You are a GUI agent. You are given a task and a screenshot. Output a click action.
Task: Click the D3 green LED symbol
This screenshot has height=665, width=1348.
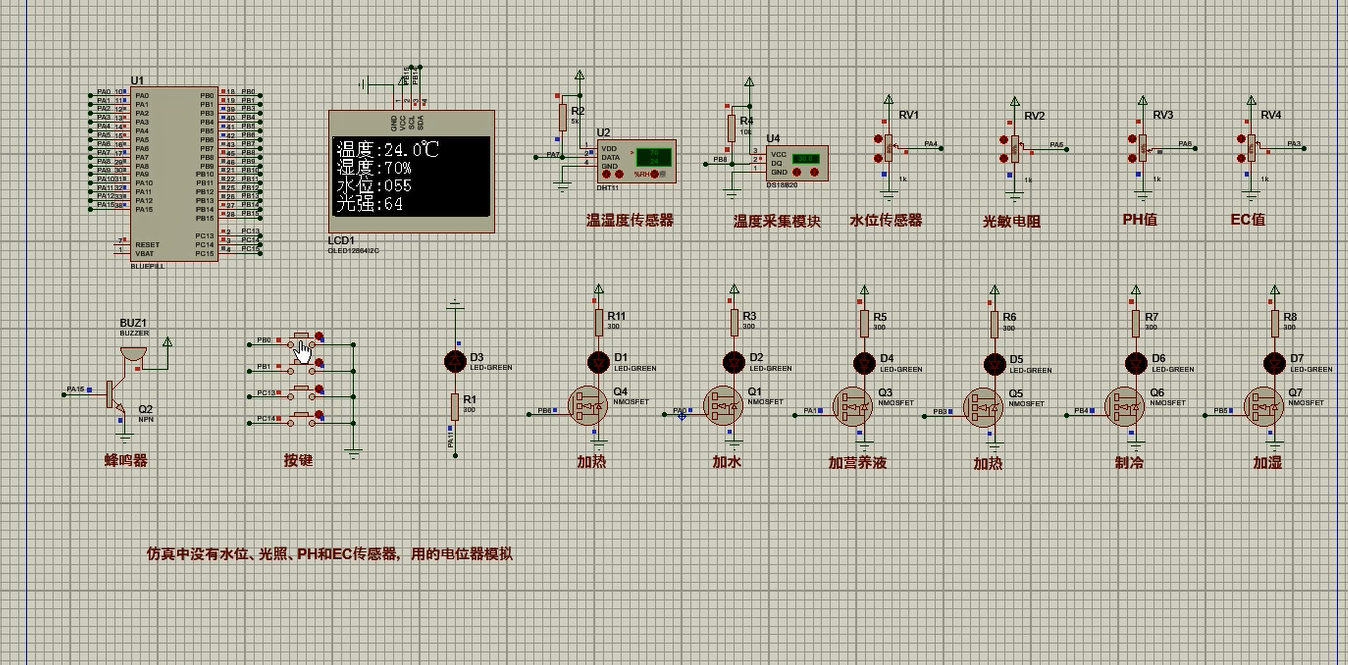point(455,360)
